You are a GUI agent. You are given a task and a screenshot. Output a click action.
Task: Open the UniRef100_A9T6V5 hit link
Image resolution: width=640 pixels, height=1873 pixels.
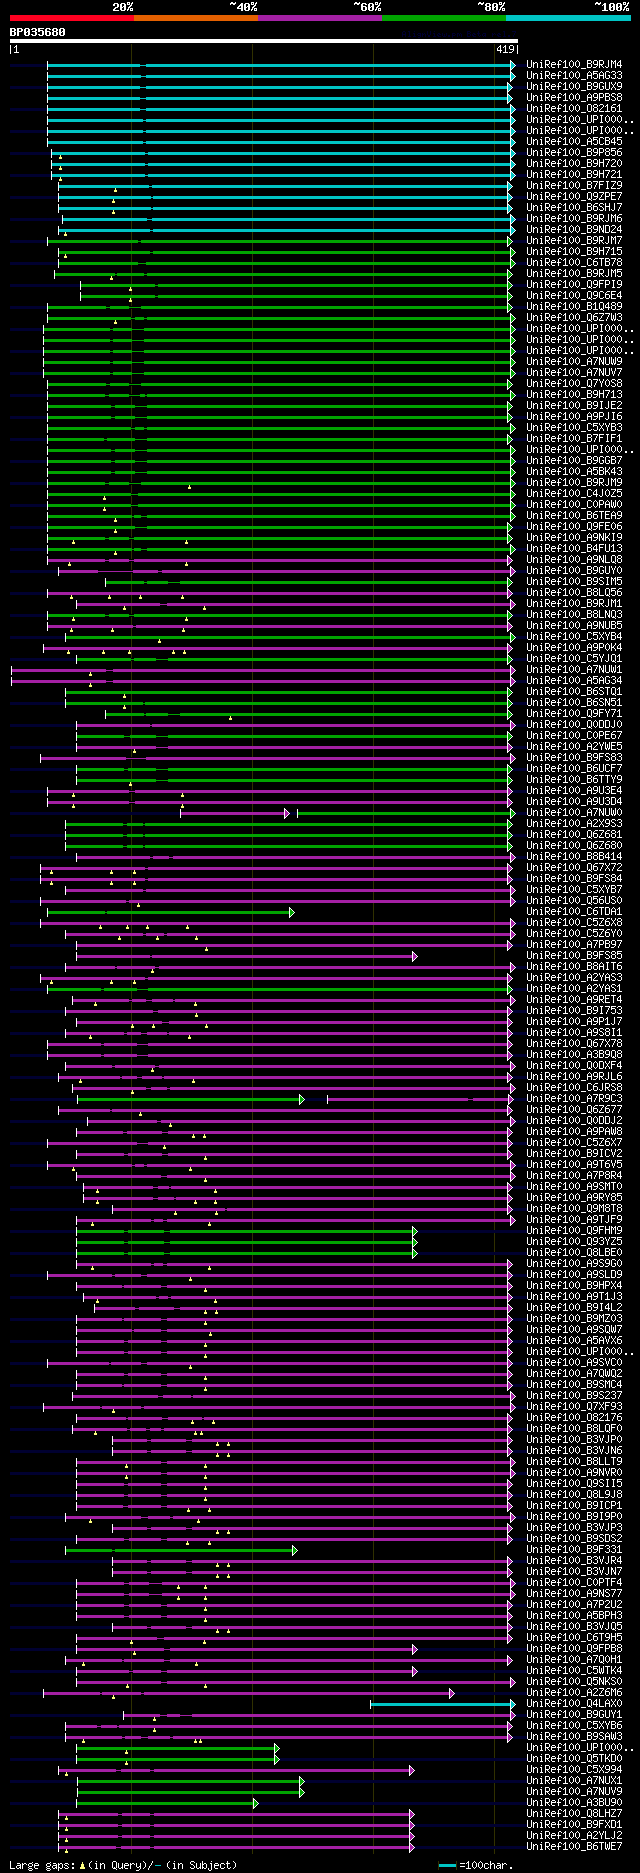(574, 1165)
